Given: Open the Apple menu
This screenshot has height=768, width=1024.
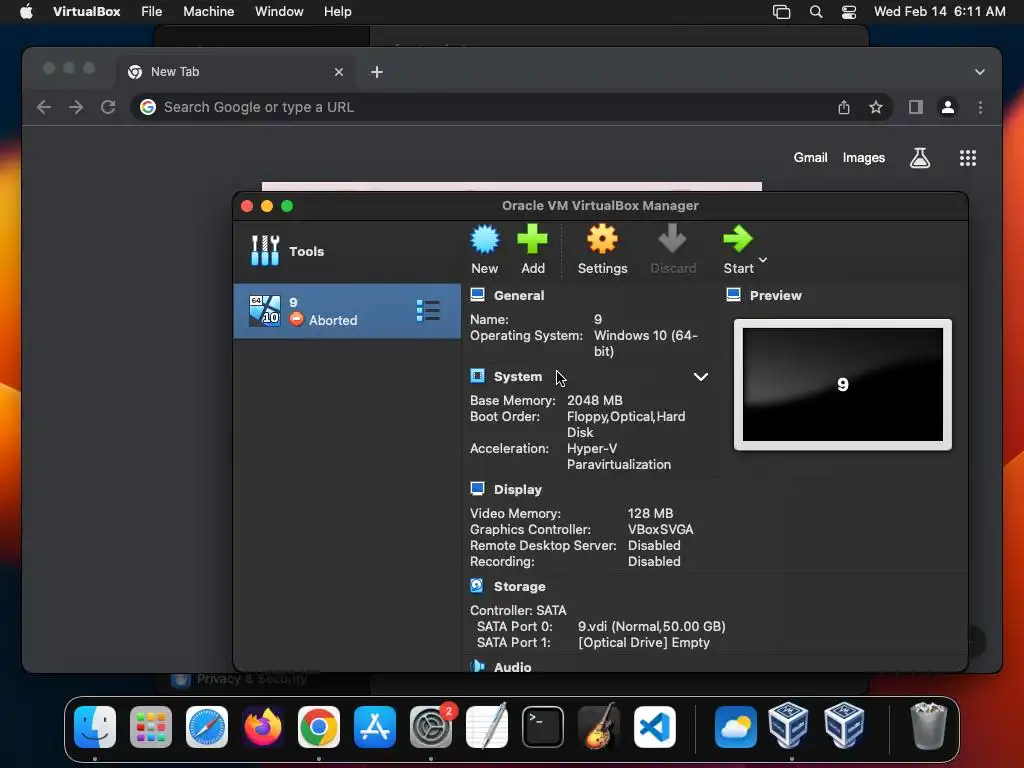Looking at the screenshot, I should click(x=26, y=12).
